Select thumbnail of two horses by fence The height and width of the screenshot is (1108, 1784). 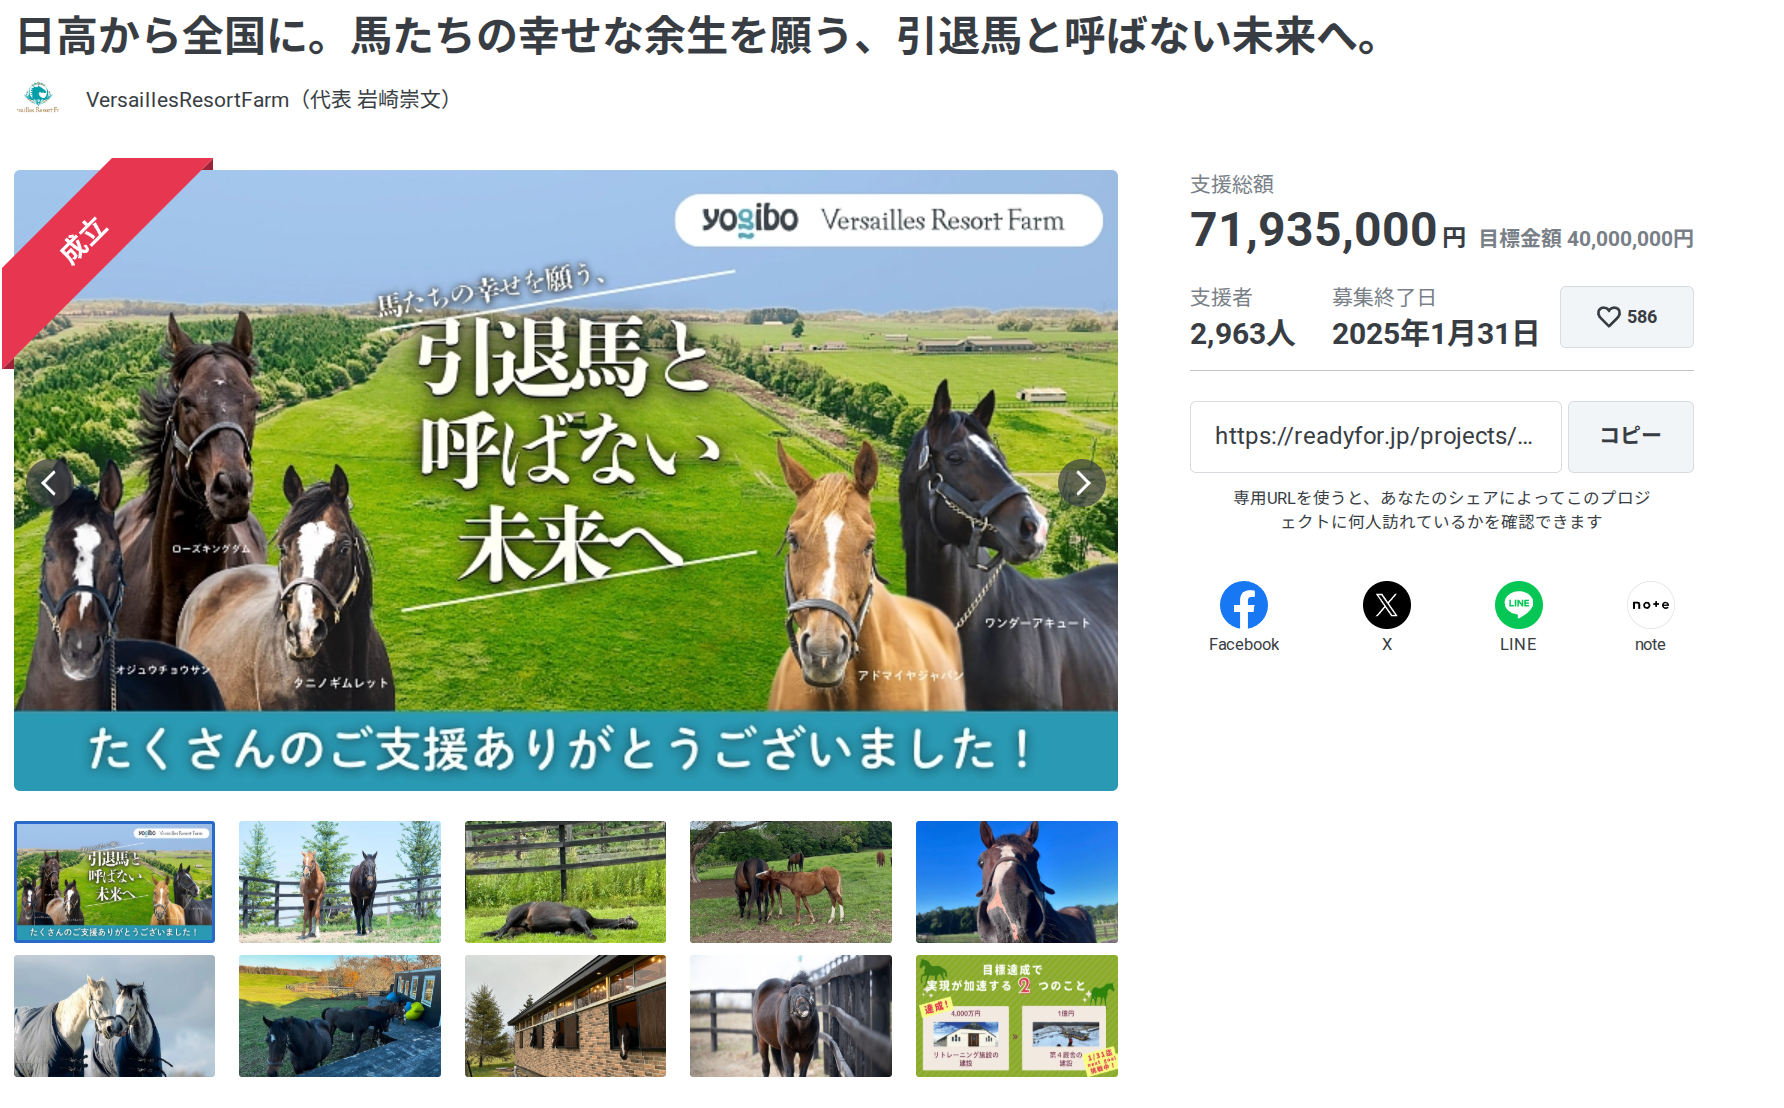click(340, 882)
